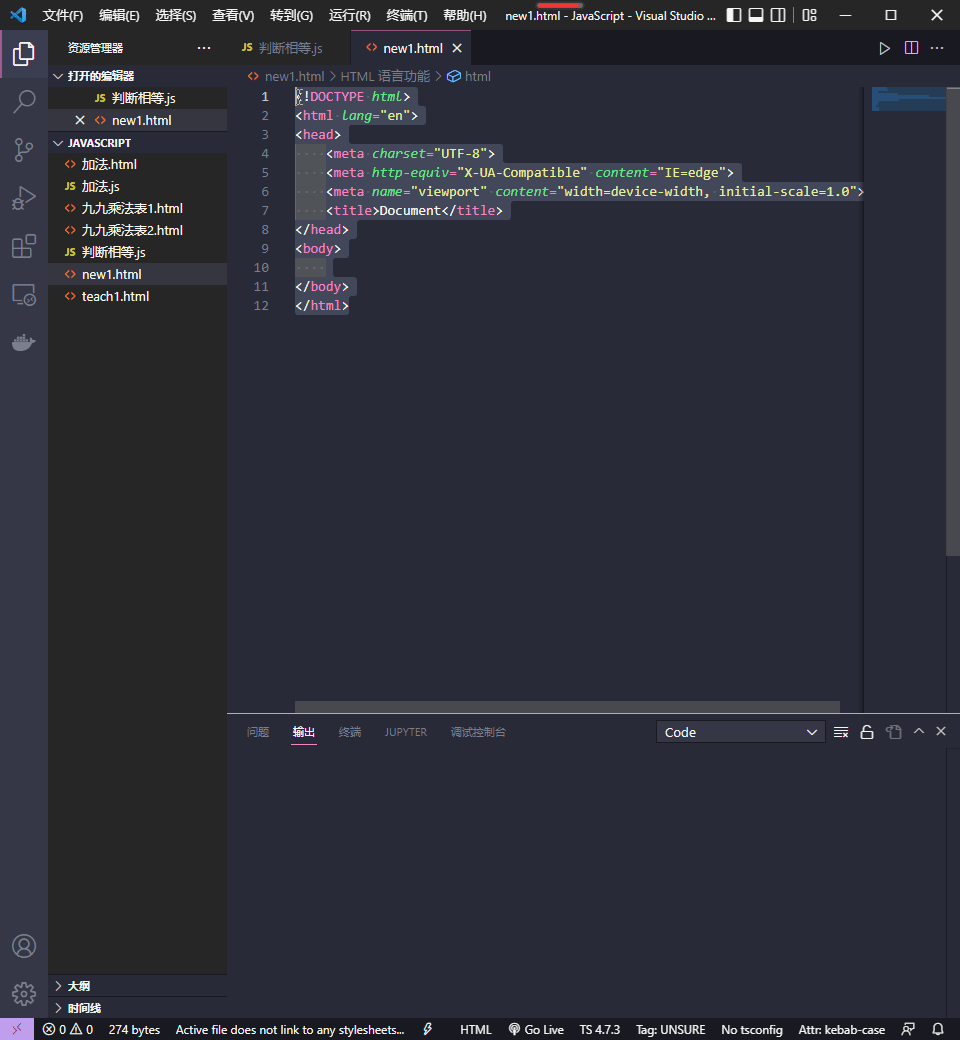Open the 转到(G) menu
Viewport: 960px width, 1040px height.
tap(291, 15)
